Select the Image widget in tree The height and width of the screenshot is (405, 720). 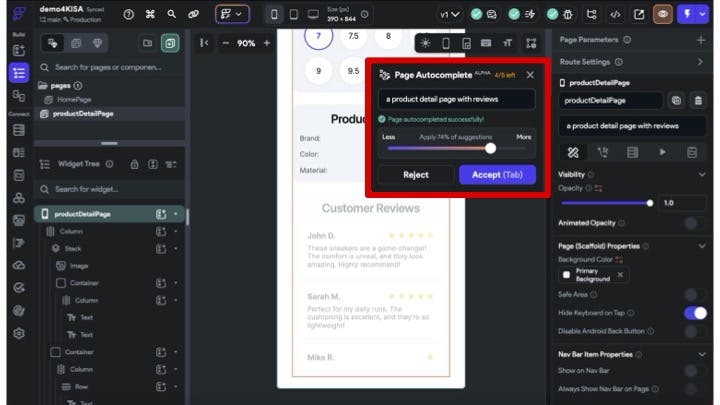click(x=79, y=266)
